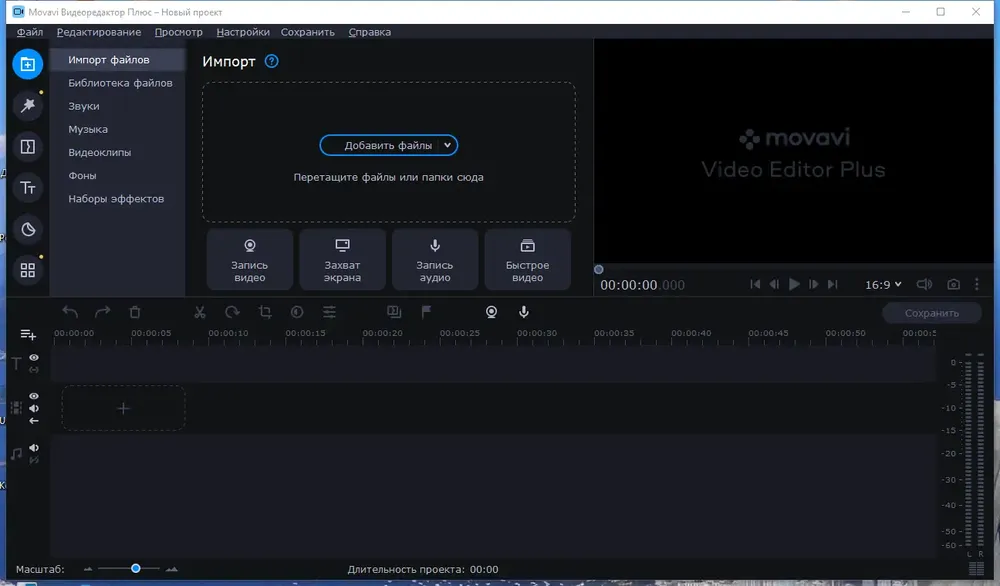This screenshot has height=586, width=1000.
Task: Select Импорт файлов in sidebar list
Action: [117, 60]
